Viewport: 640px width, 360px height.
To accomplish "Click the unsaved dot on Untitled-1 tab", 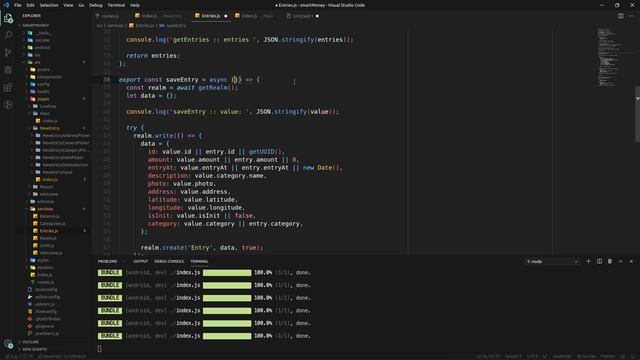I will coord(317,16).
